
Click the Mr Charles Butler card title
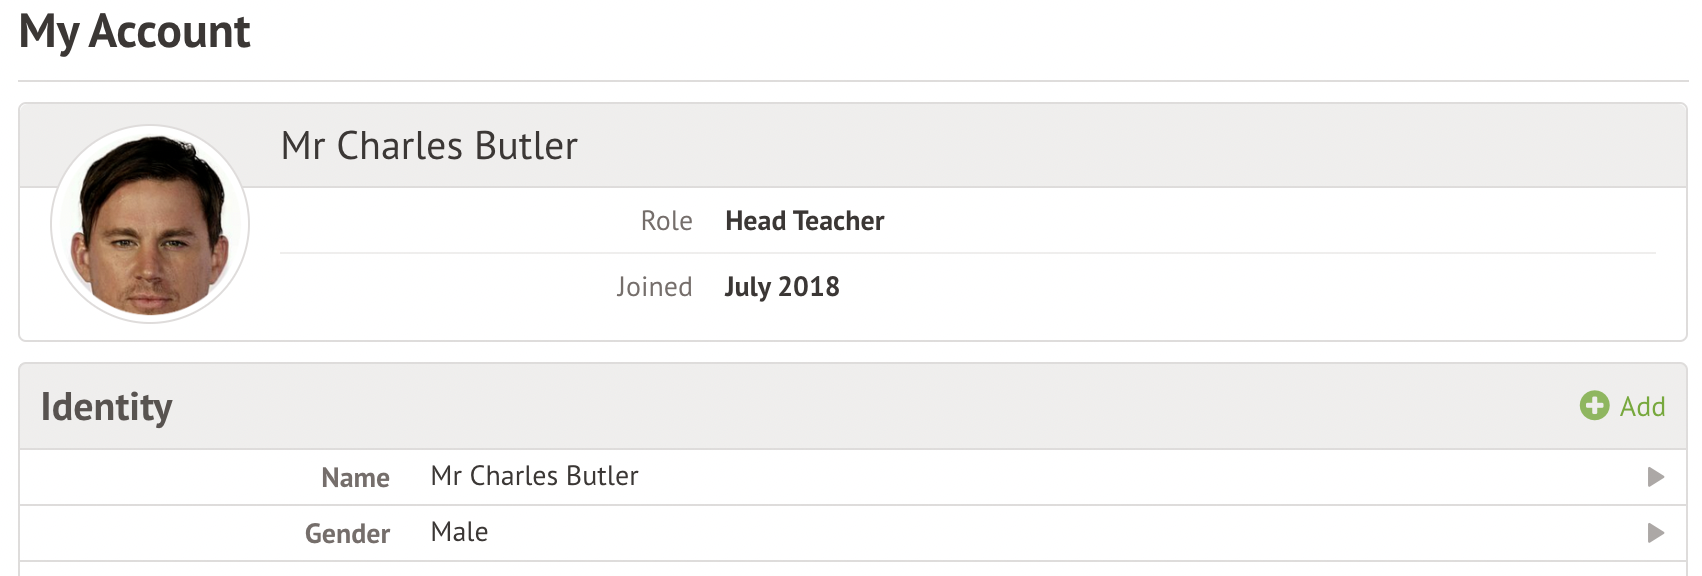tap(429, 146)
